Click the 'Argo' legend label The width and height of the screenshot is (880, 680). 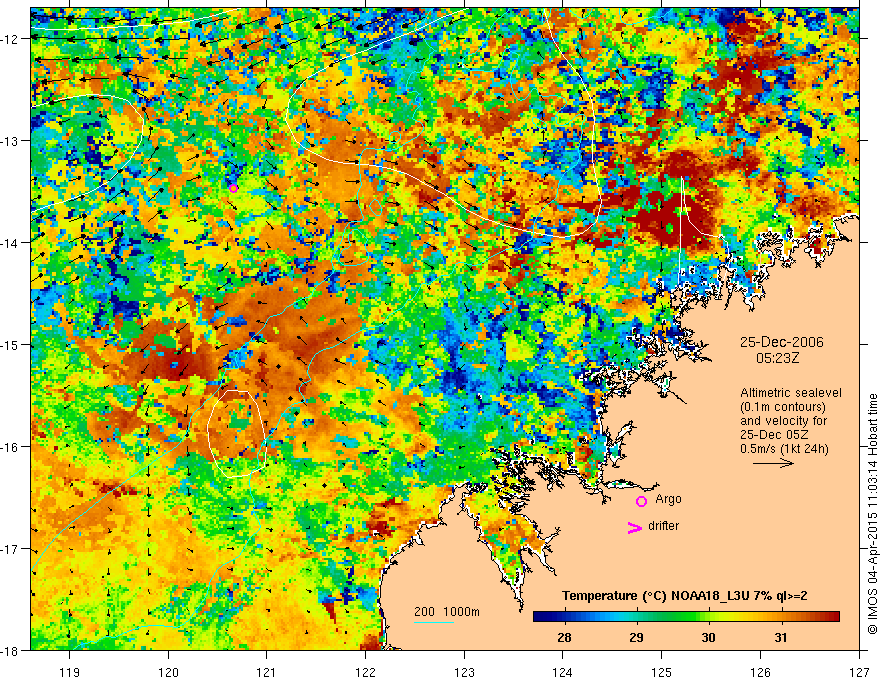668,499
